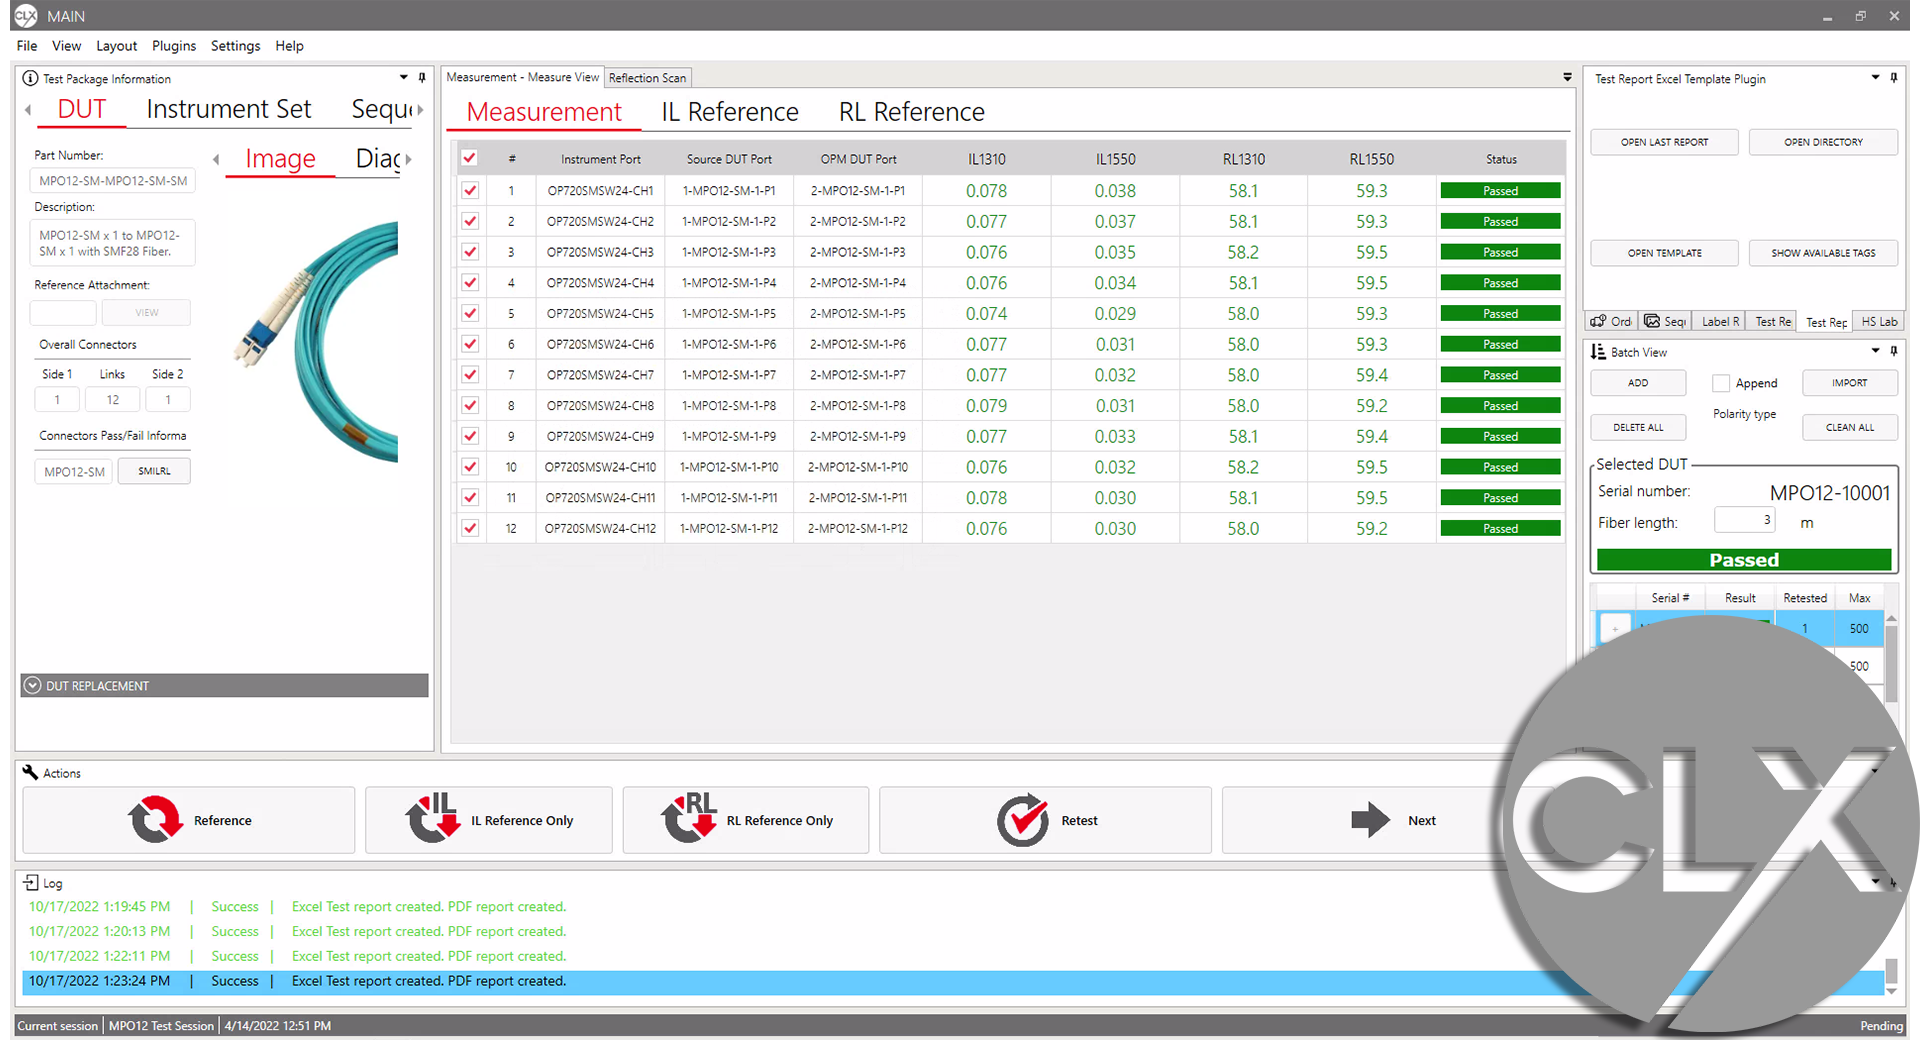Viewport: 1920px width, 1040px height.
Task: Pin the Test Package Information panel
Action: (x=422, y=78)
